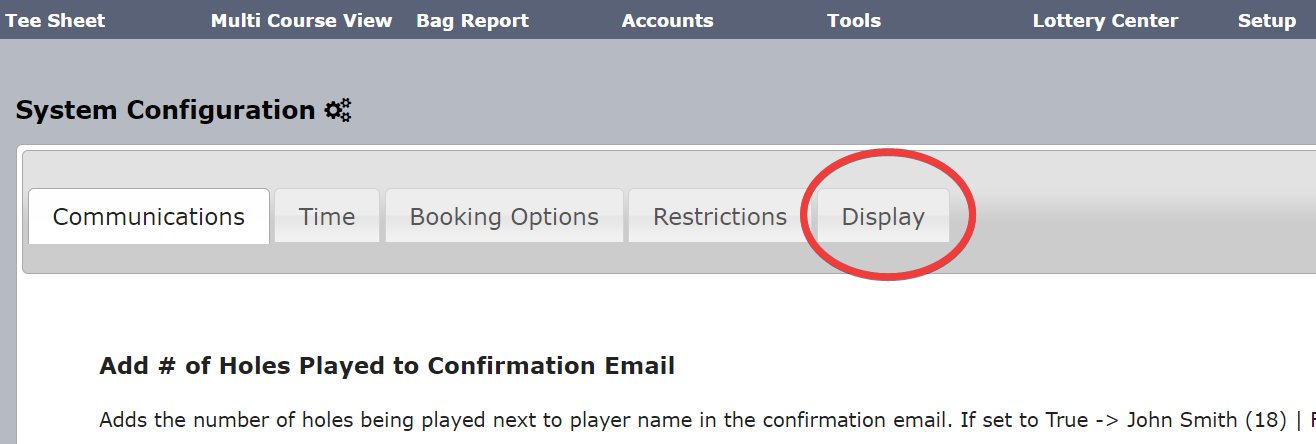Click the gears icon beside System Configuration
Screen dimensions: 1316x444
[x=338, y=110]
